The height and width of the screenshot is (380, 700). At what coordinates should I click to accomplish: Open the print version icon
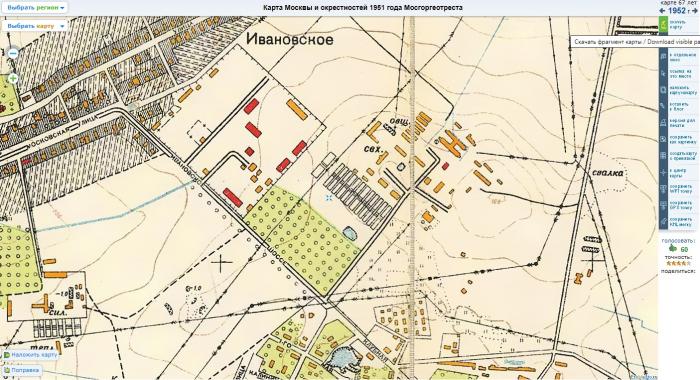click(664, 123)
